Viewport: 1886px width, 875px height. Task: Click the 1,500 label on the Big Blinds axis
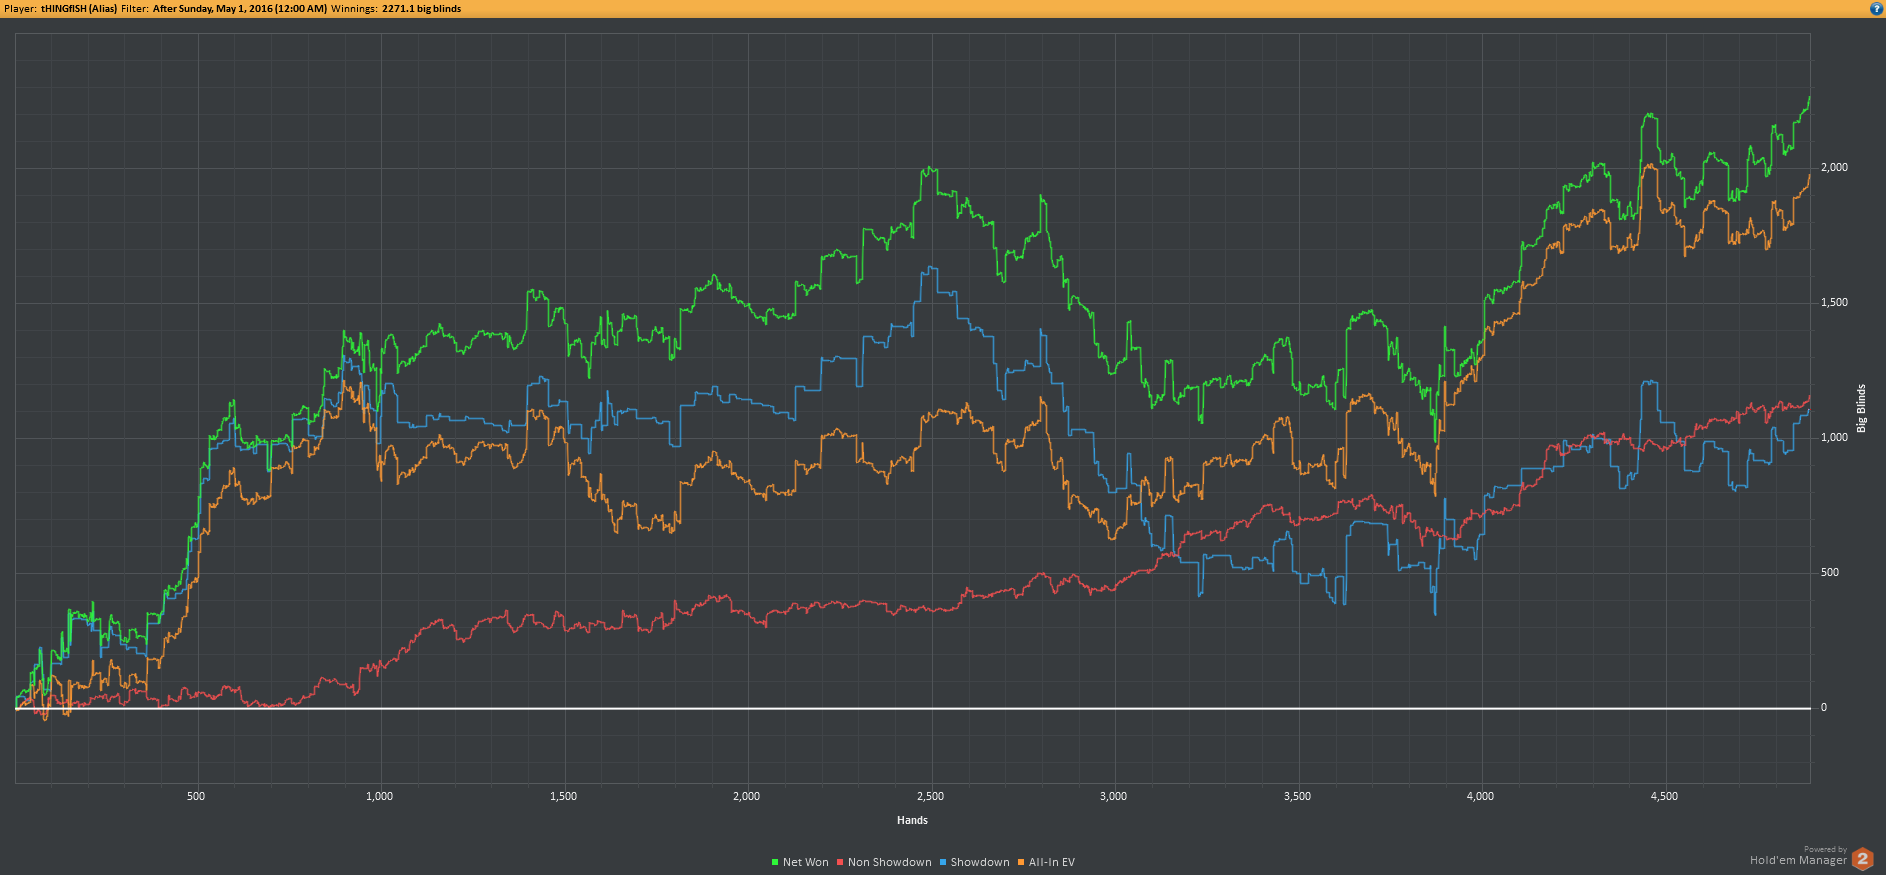[1834, 302]
